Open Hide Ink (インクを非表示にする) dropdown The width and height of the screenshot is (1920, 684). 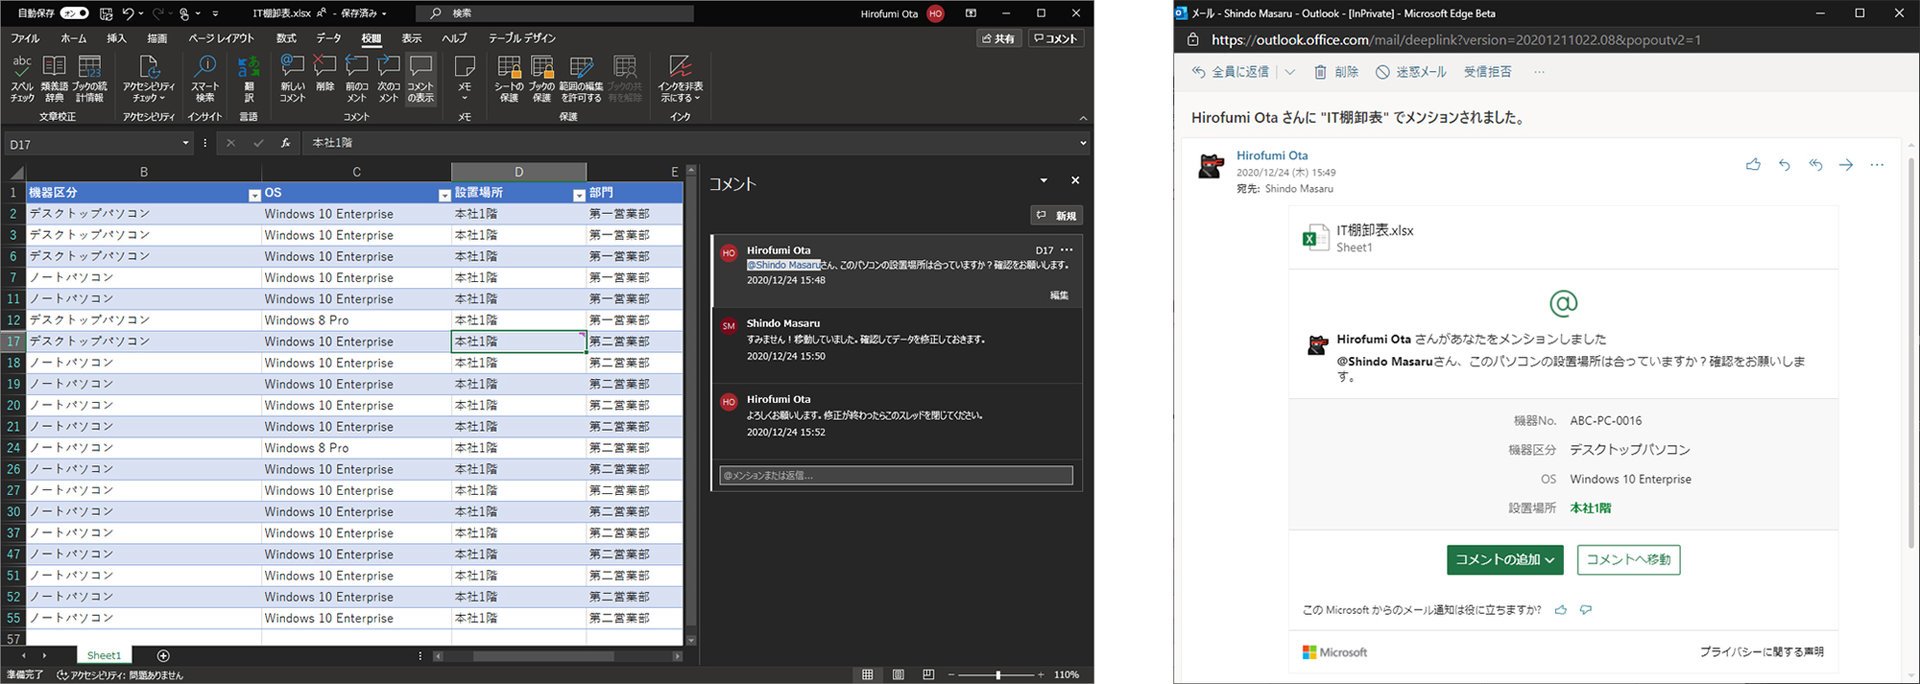click(x=680, y=79)
